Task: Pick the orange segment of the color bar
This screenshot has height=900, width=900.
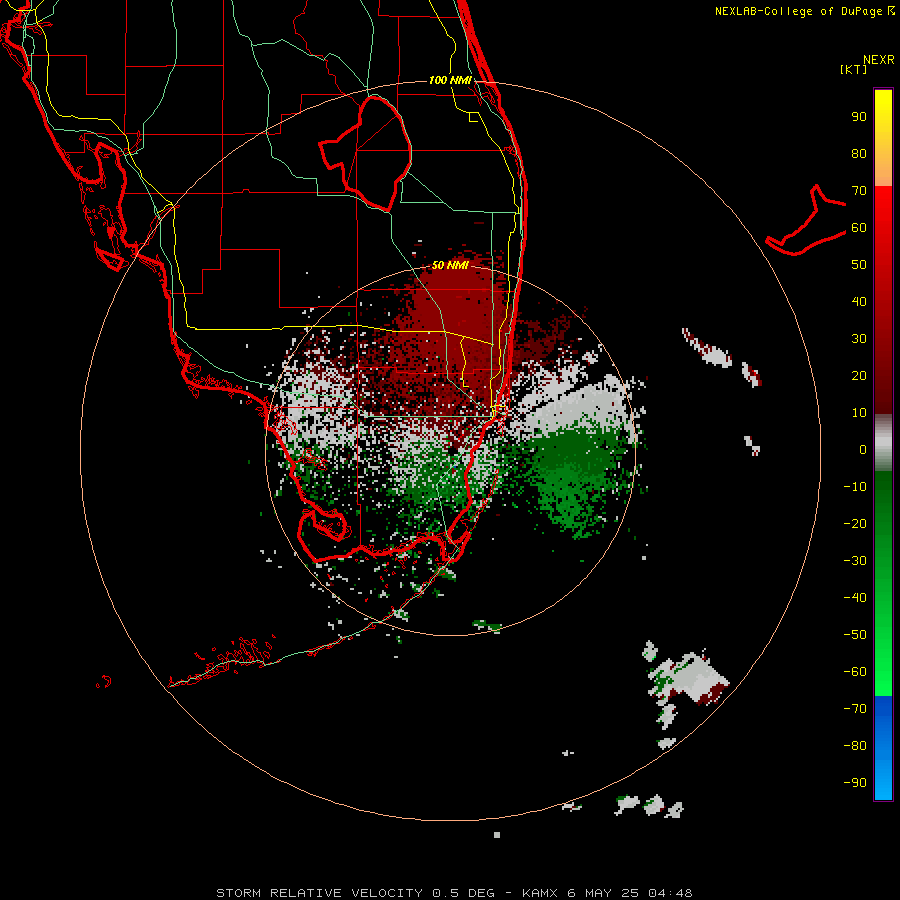Action: click(883, 169)
